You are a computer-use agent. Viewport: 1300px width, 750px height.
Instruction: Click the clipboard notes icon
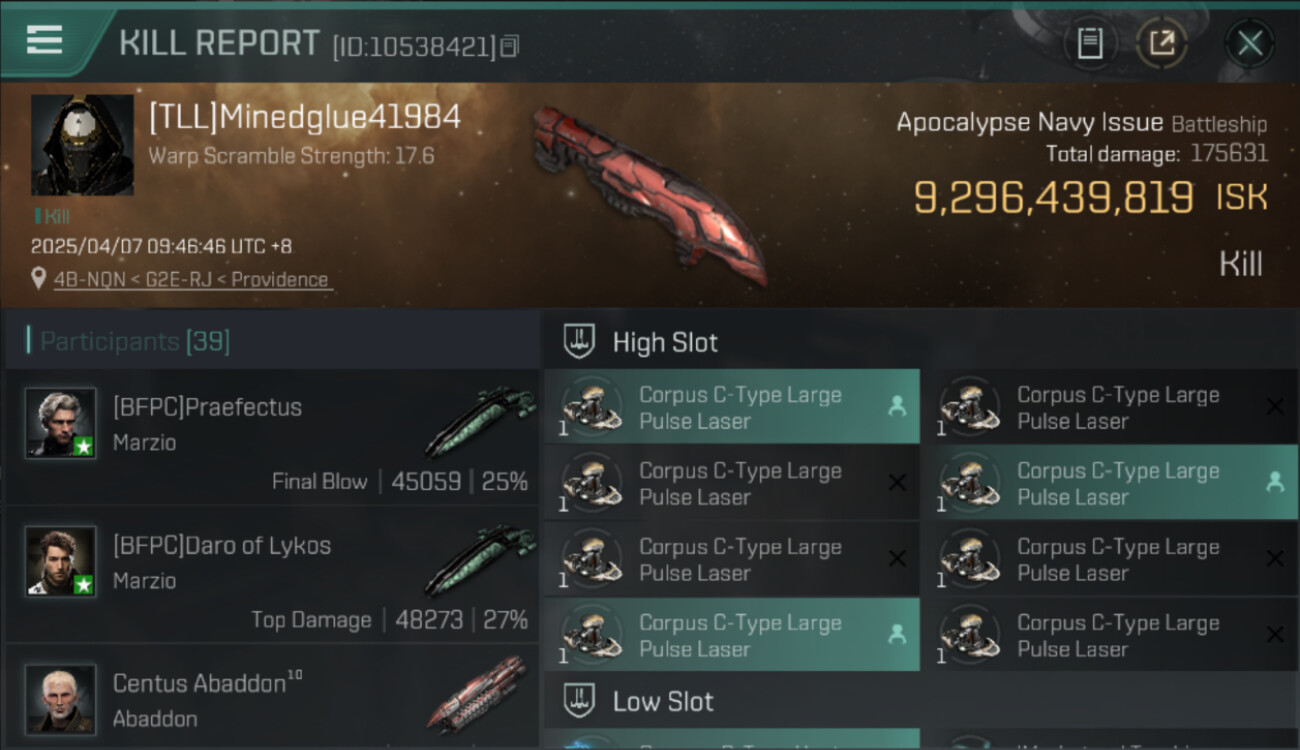tap(1090, 43)
